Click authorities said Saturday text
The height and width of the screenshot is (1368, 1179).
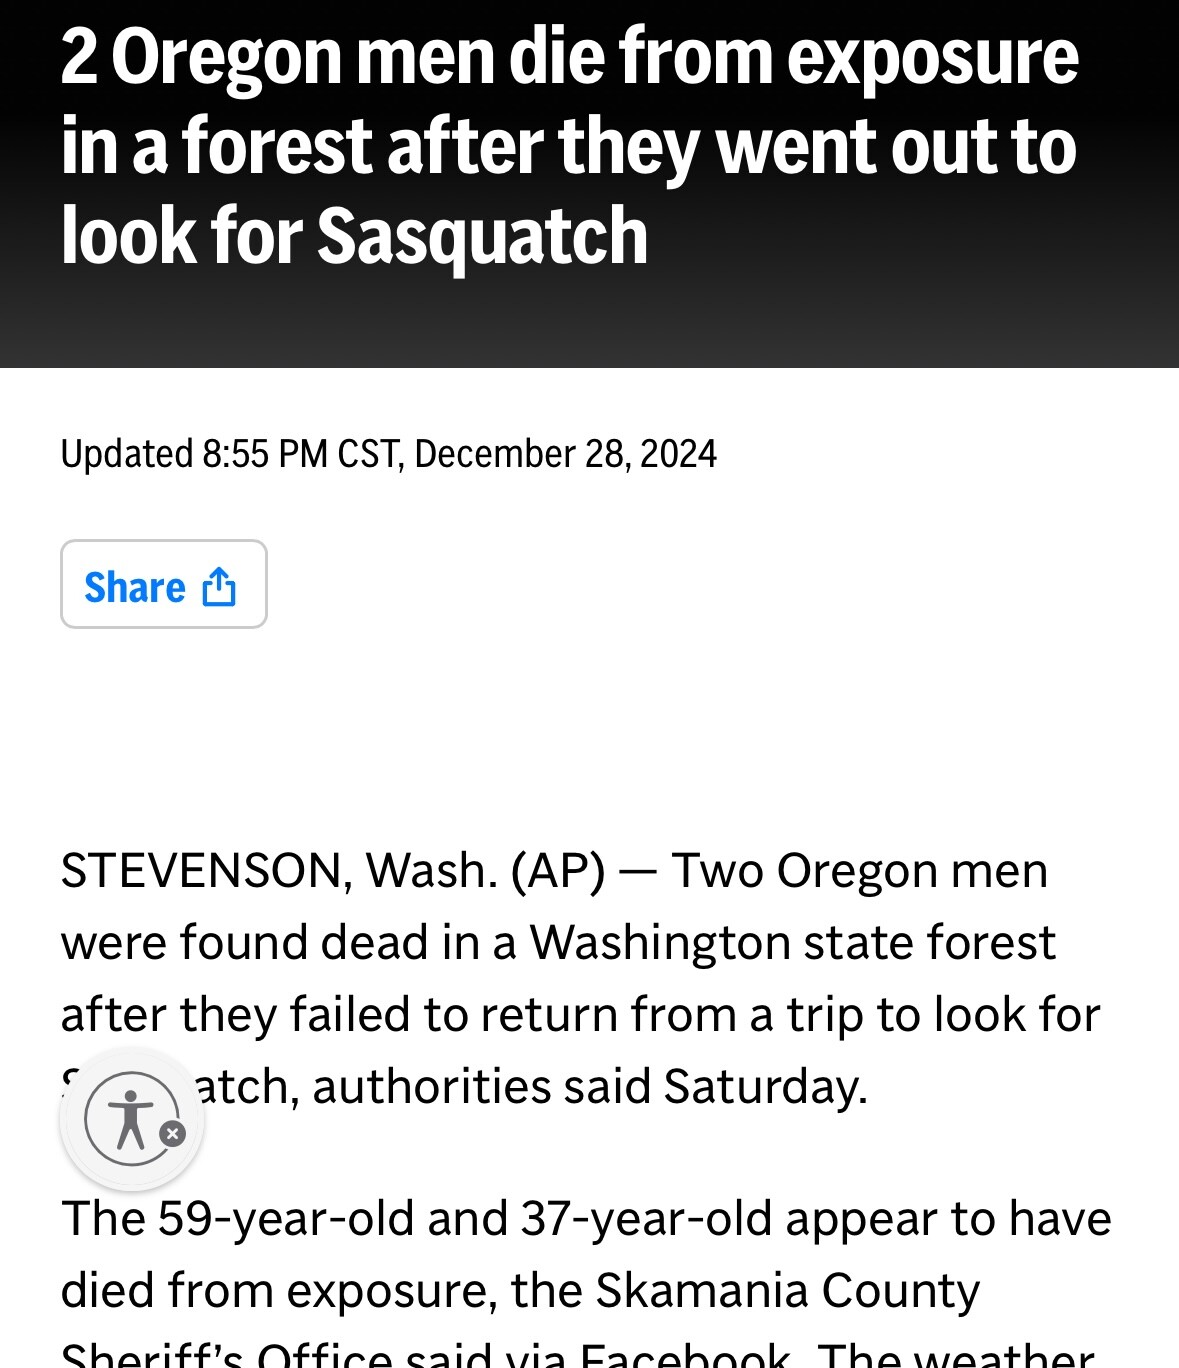coord(589,1087)
